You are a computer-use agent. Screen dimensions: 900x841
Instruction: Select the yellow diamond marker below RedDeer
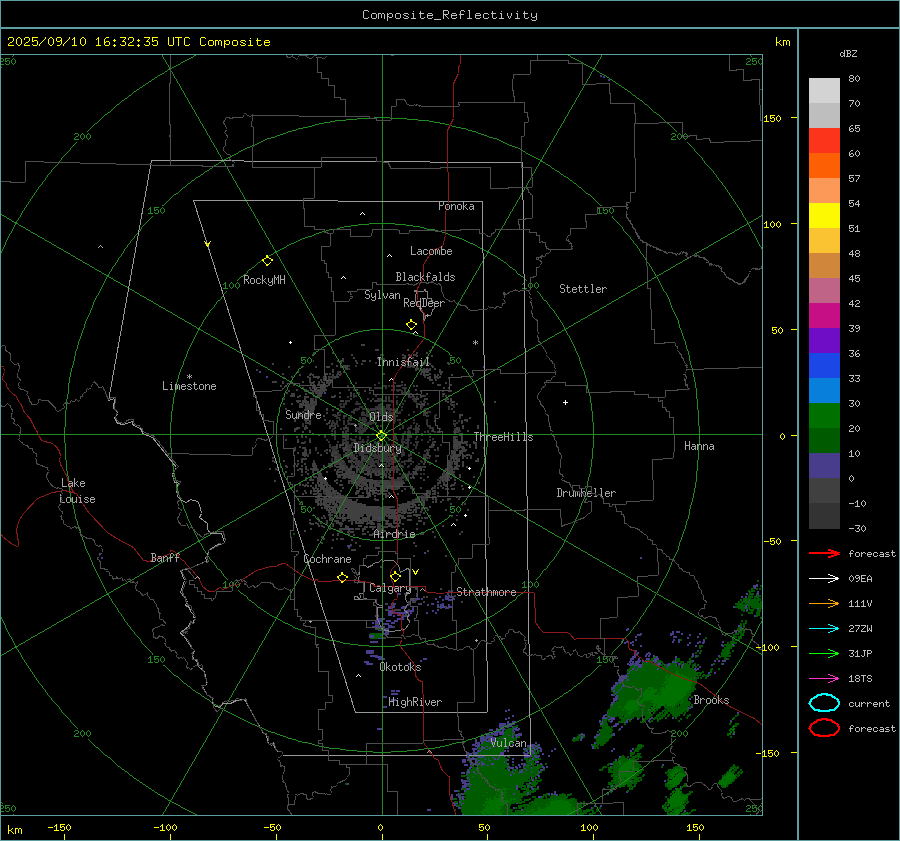point(411,325)
